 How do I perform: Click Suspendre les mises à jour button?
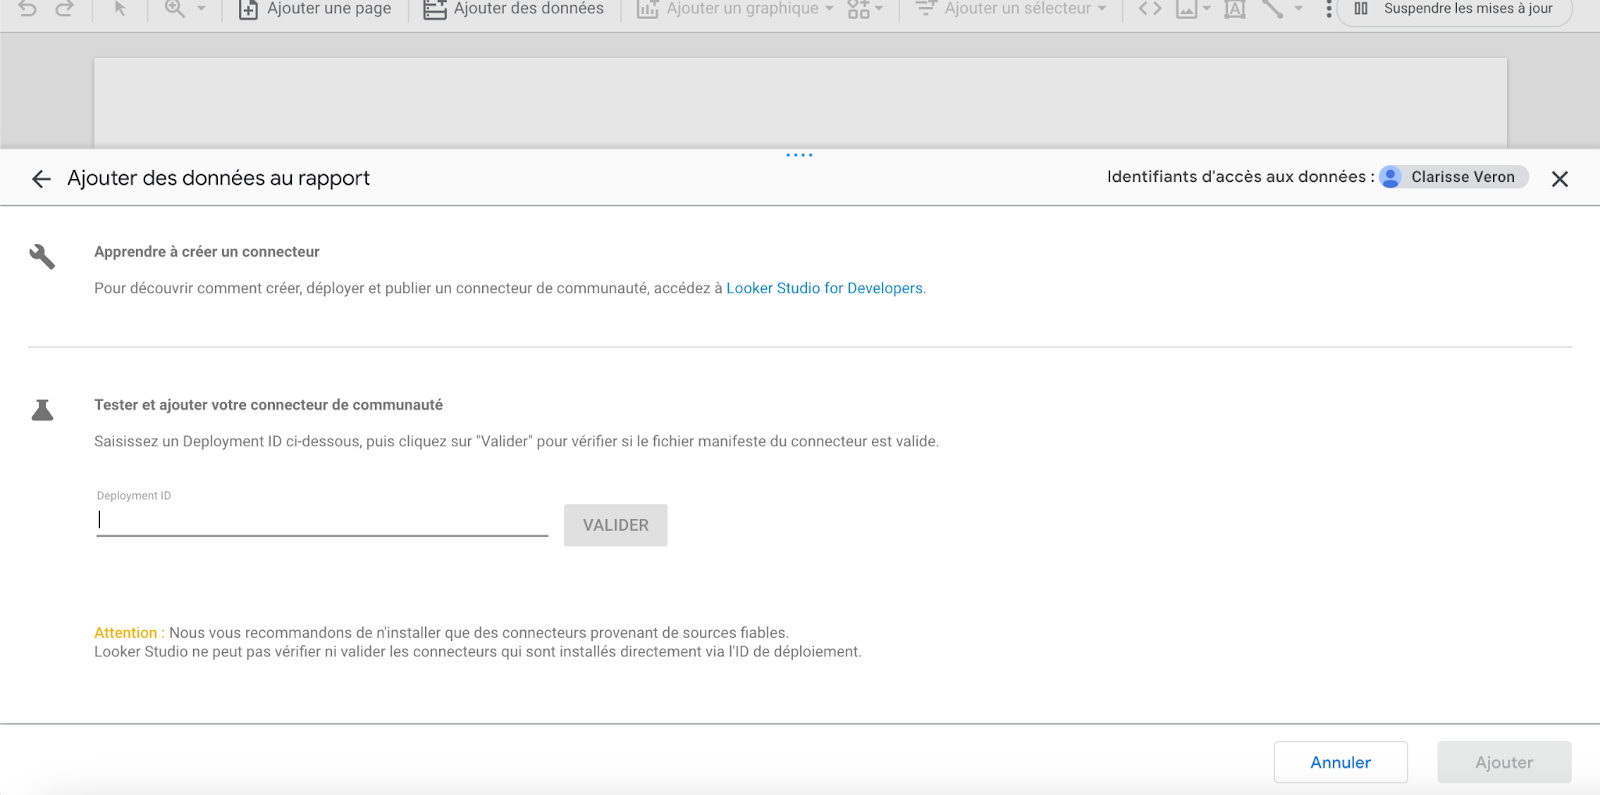pos(1454,9)
